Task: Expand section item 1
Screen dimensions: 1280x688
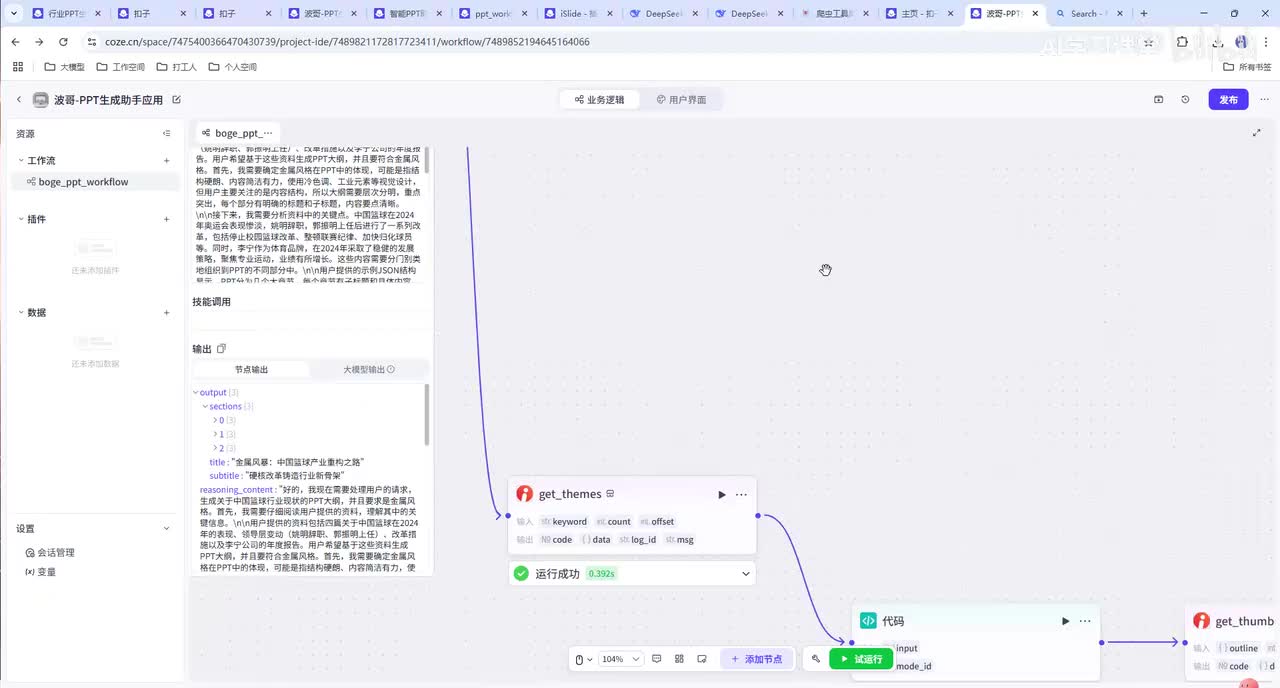Action: point(215,435)
